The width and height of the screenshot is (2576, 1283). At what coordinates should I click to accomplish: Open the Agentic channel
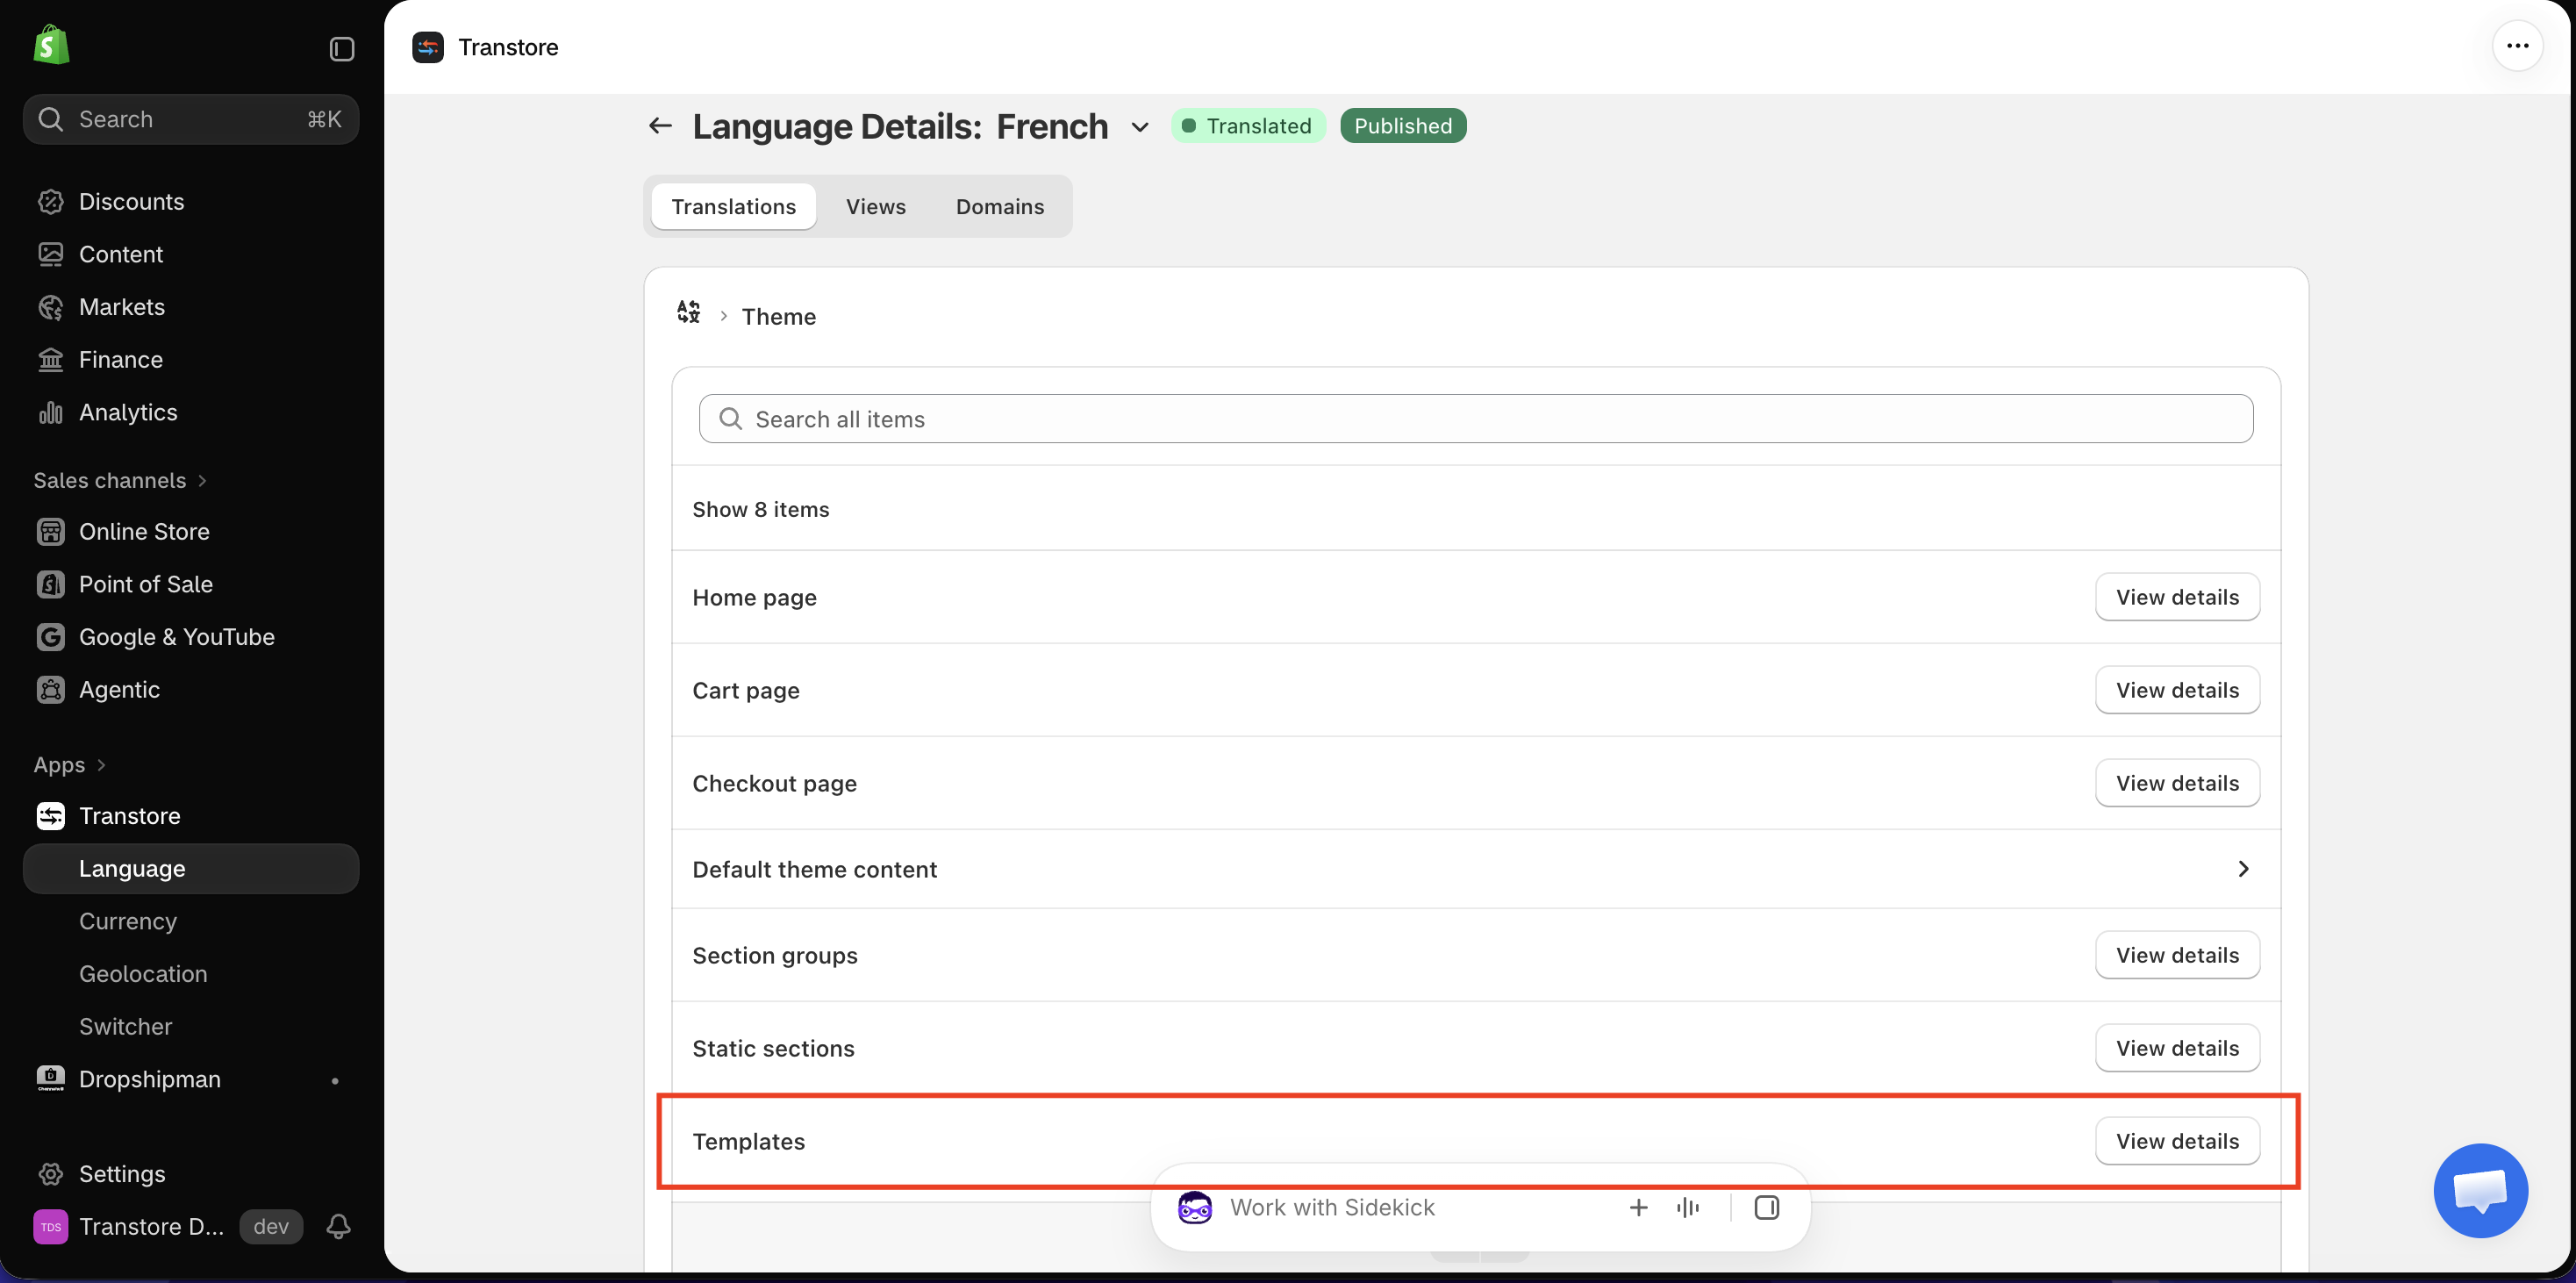(x=119, y=689)
